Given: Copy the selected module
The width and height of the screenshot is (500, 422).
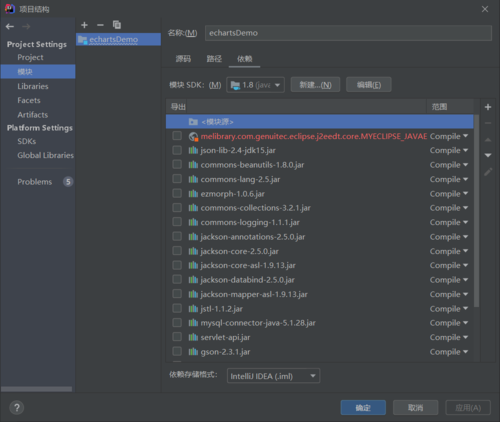Looking at the screenshot, I should pos(117,25).
